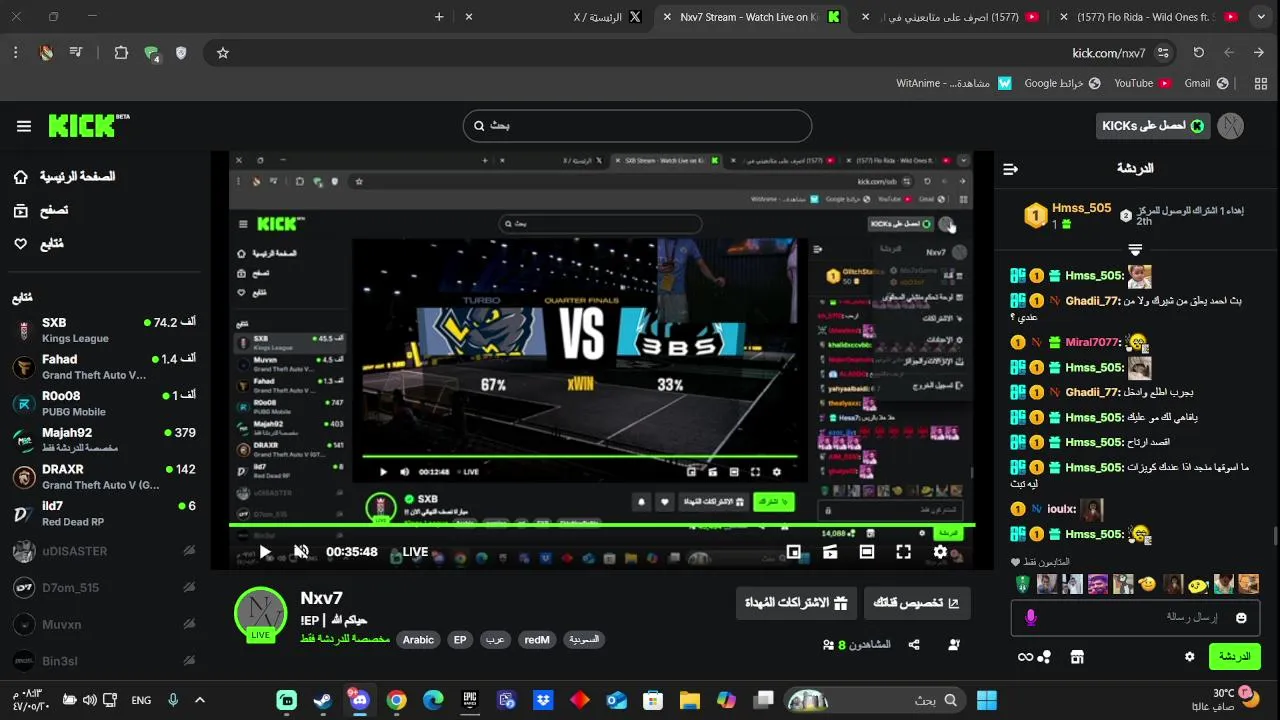Open the Kick hamburger sidebar menu
This screenshot has height=720, width=1280.
(x=24, y=126)
